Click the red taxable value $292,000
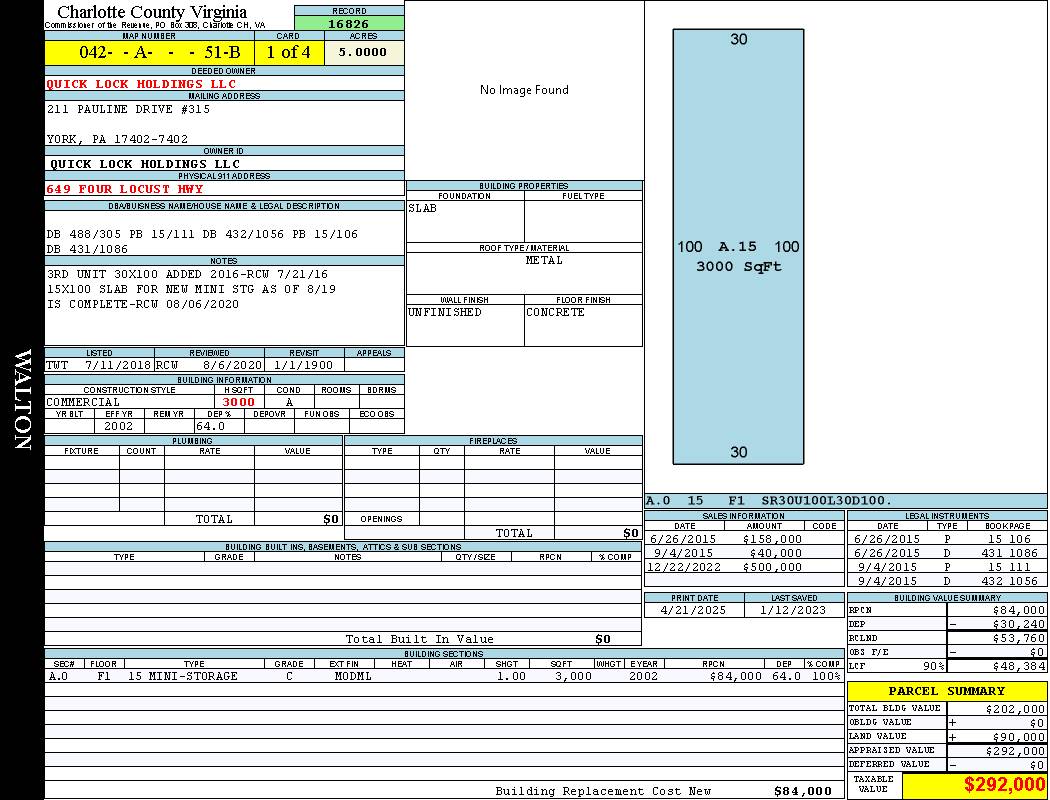This screenshot has width=1050, height=800. pyautogui.click(x=1004, y=785)
